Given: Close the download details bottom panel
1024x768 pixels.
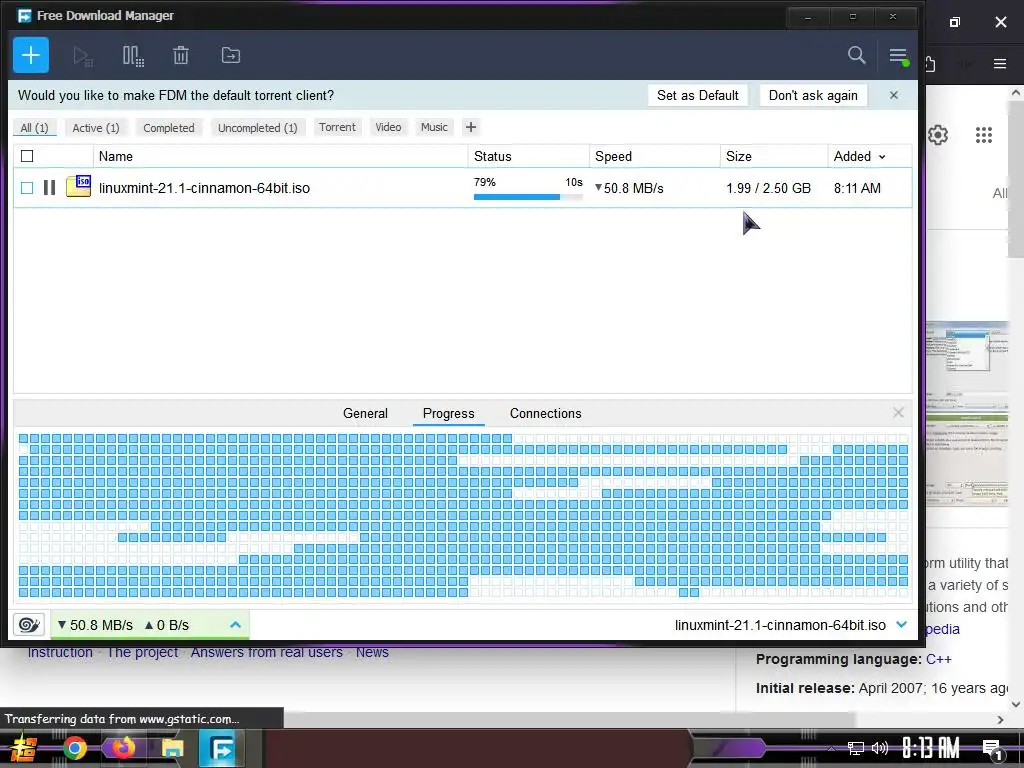Looking at the screenshot, I should point(898,413).
